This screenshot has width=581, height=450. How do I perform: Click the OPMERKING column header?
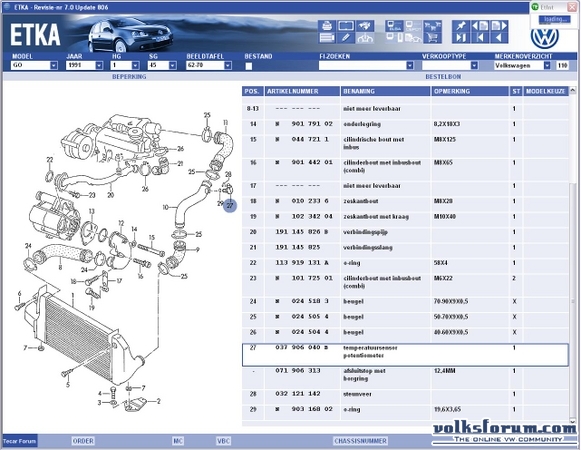tap(470, 91)
